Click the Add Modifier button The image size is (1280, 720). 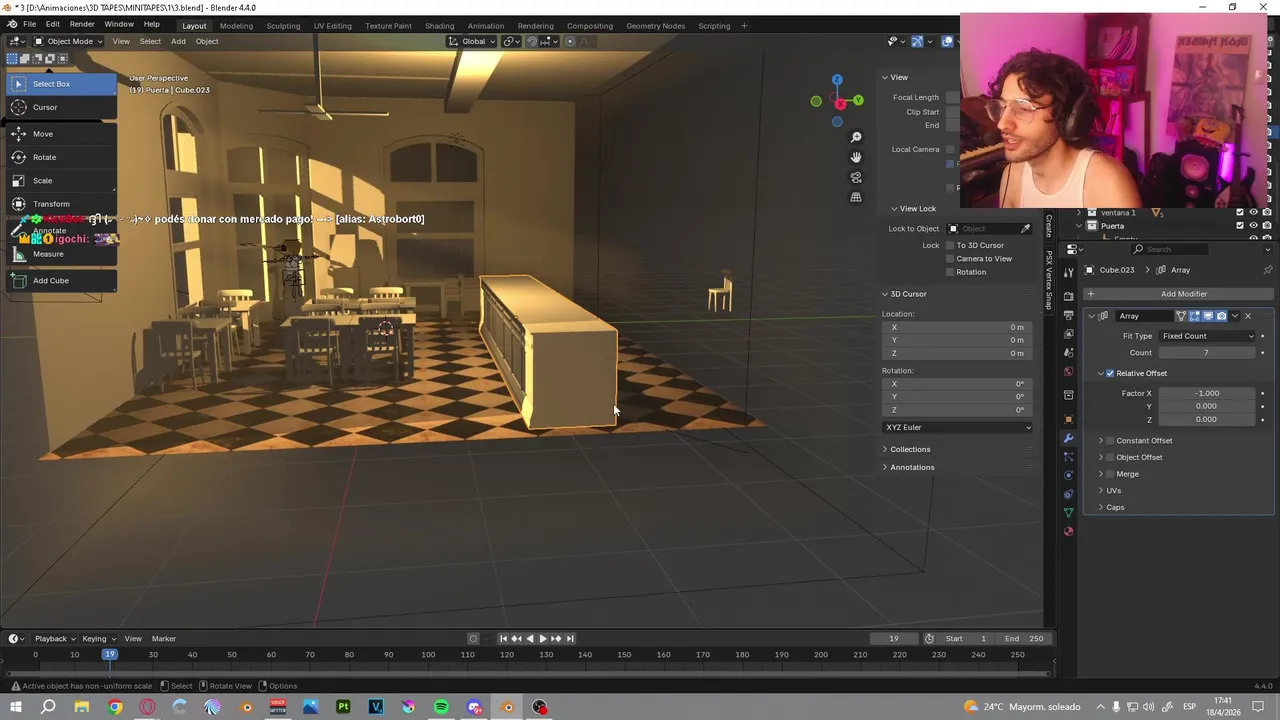[x=1177, y=294]
